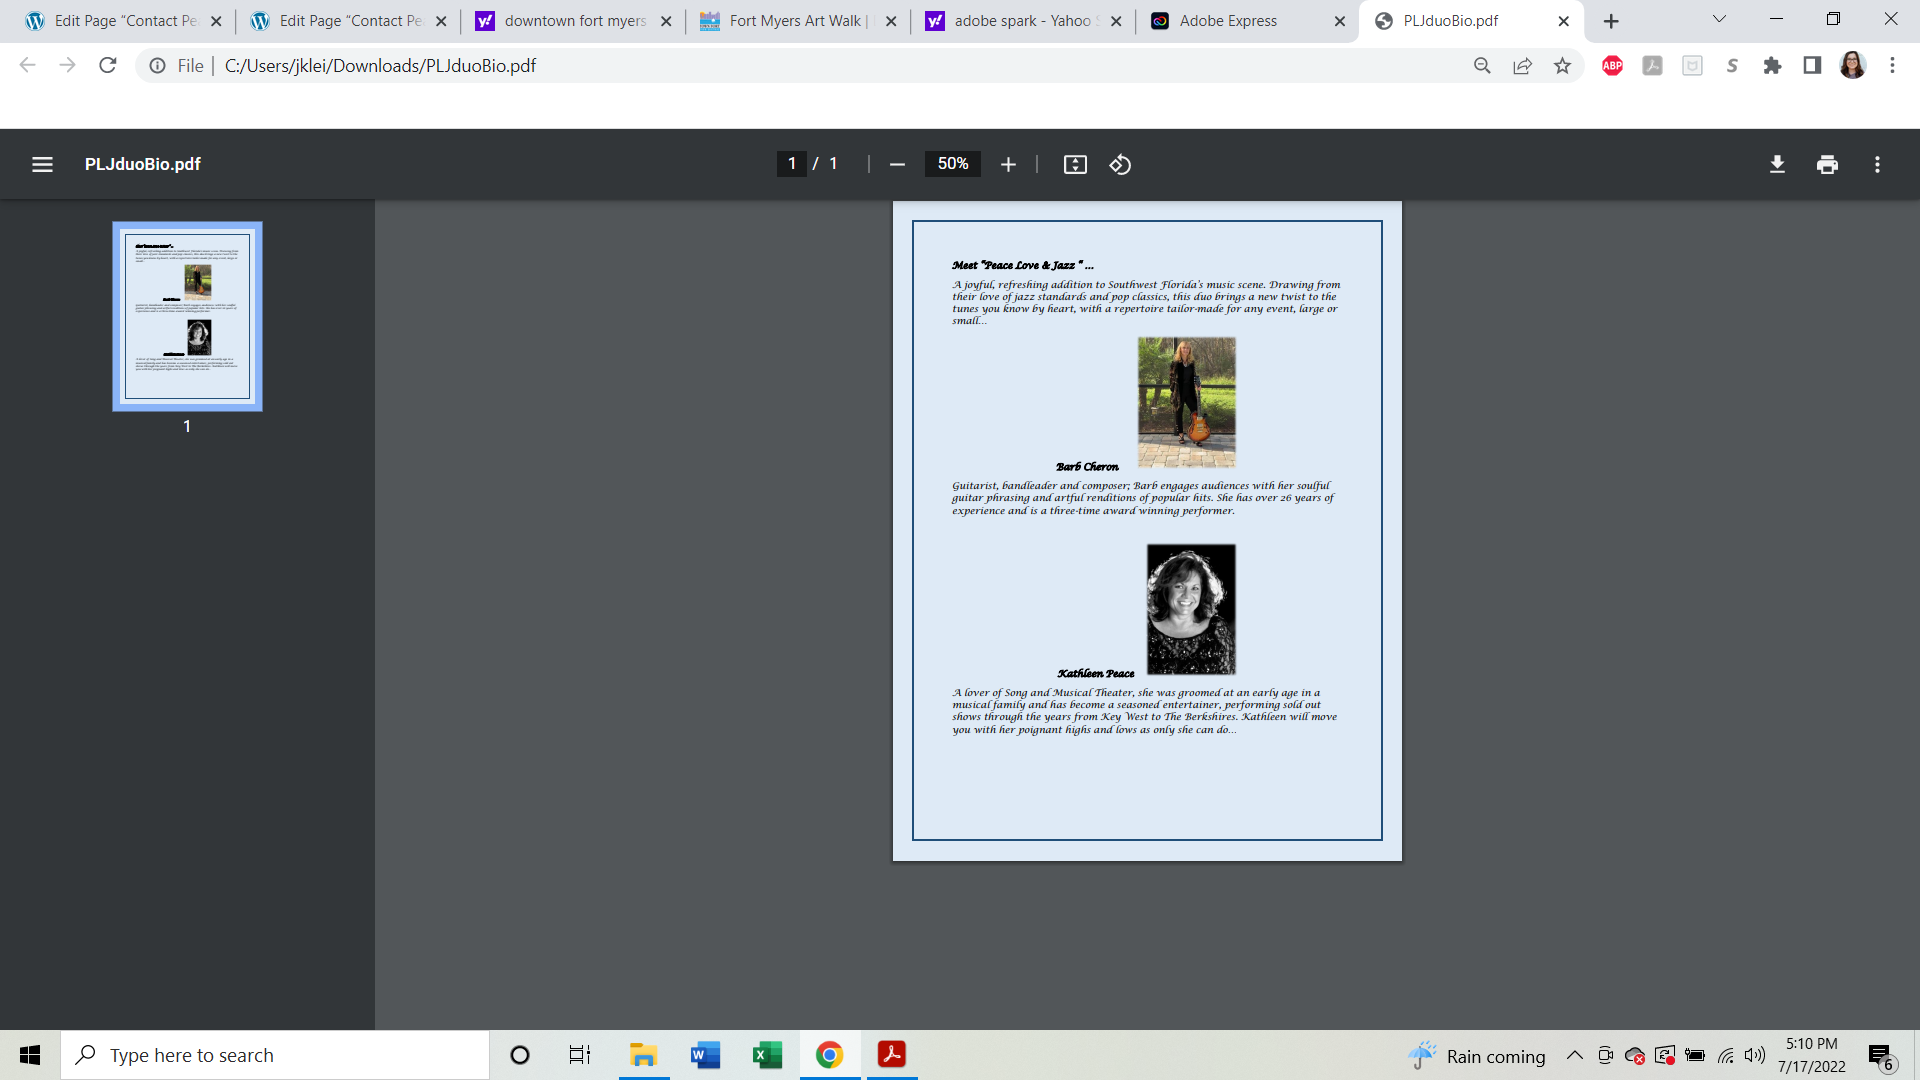Open a new browser tab
Screen dimensions: 1920x1080
coord(1611,21)
